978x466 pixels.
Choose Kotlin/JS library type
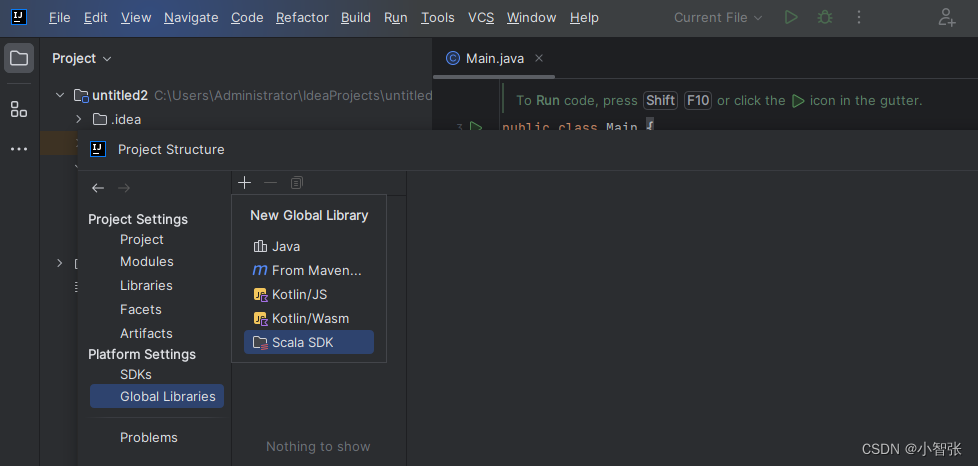(x=309, y=294)
